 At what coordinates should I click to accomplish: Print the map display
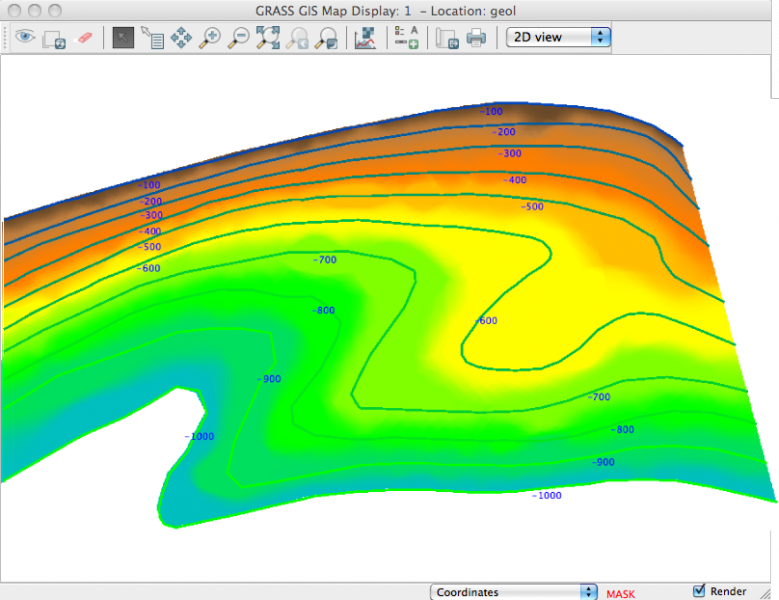(x=476, y=38)
